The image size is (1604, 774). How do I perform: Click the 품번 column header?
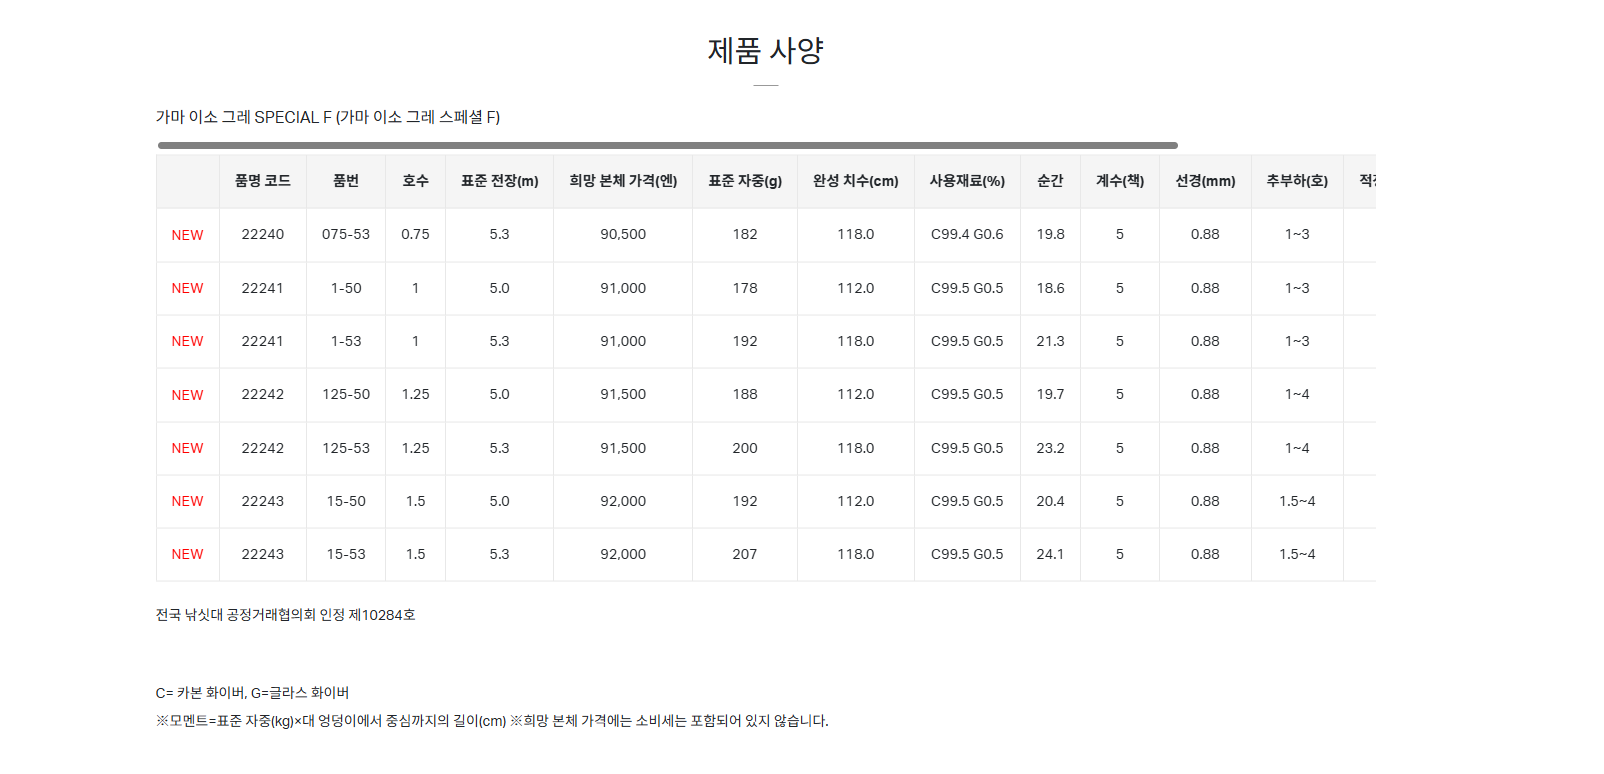(346, 181)
